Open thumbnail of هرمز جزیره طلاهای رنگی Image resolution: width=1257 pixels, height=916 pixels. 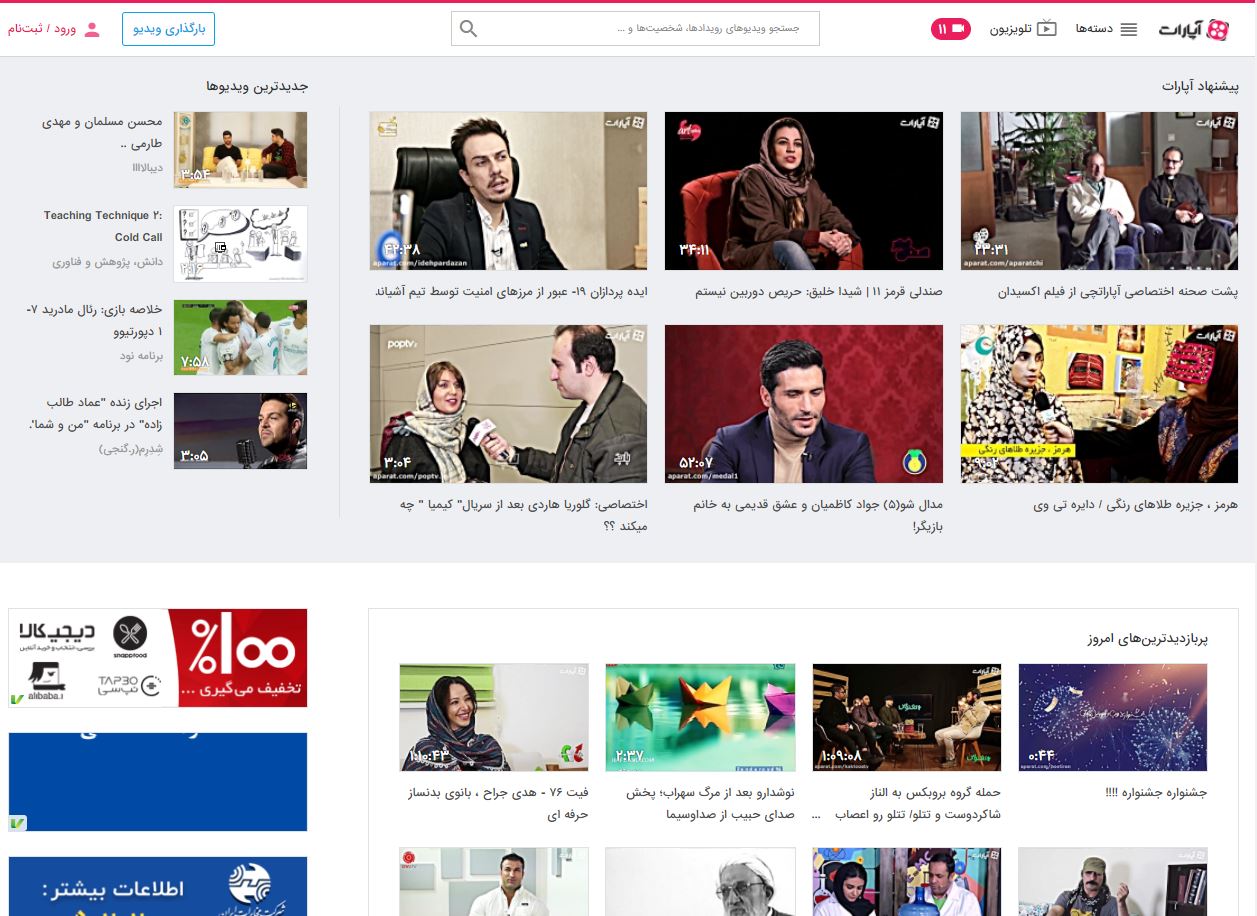1099,404
